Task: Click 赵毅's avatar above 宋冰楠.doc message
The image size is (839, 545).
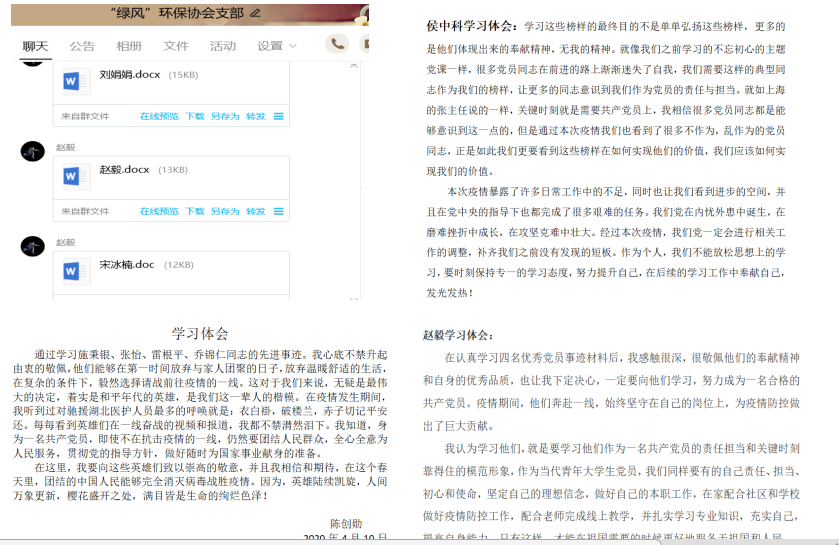Action: pyautogui.click(x=33, y=246)
